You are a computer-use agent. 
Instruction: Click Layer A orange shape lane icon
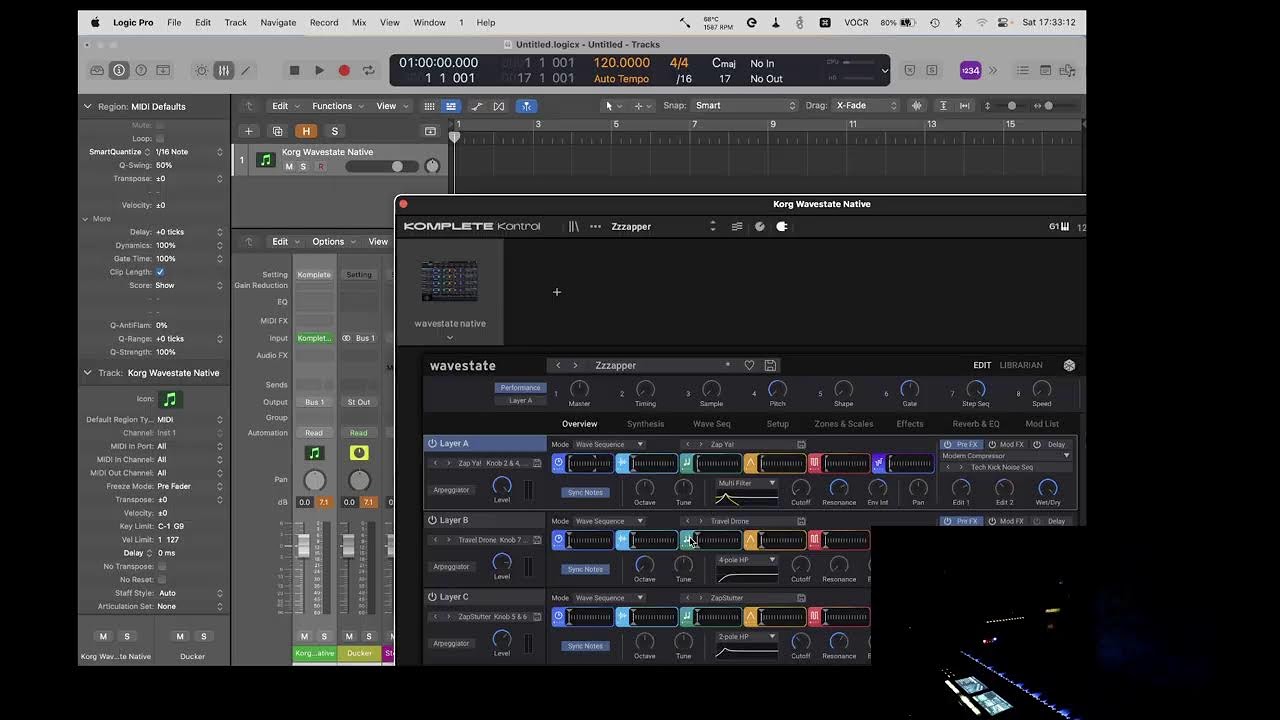pyautogui.click(x=750, y=463)
